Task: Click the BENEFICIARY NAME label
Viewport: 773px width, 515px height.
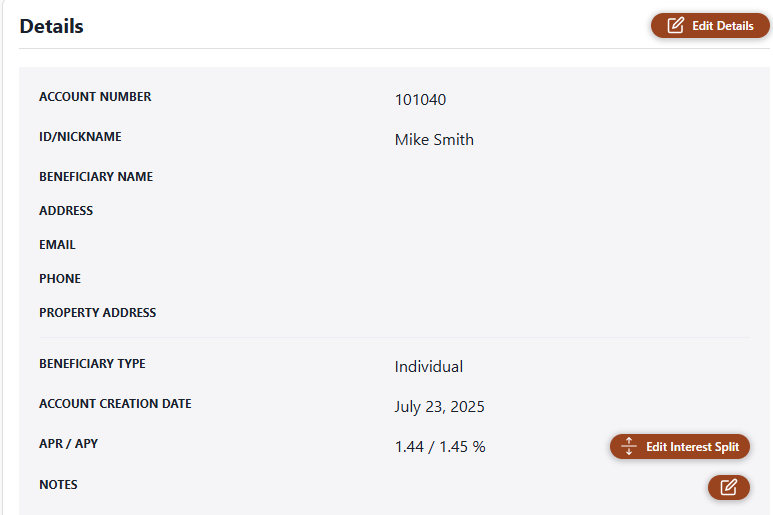Action: point(96,176)
